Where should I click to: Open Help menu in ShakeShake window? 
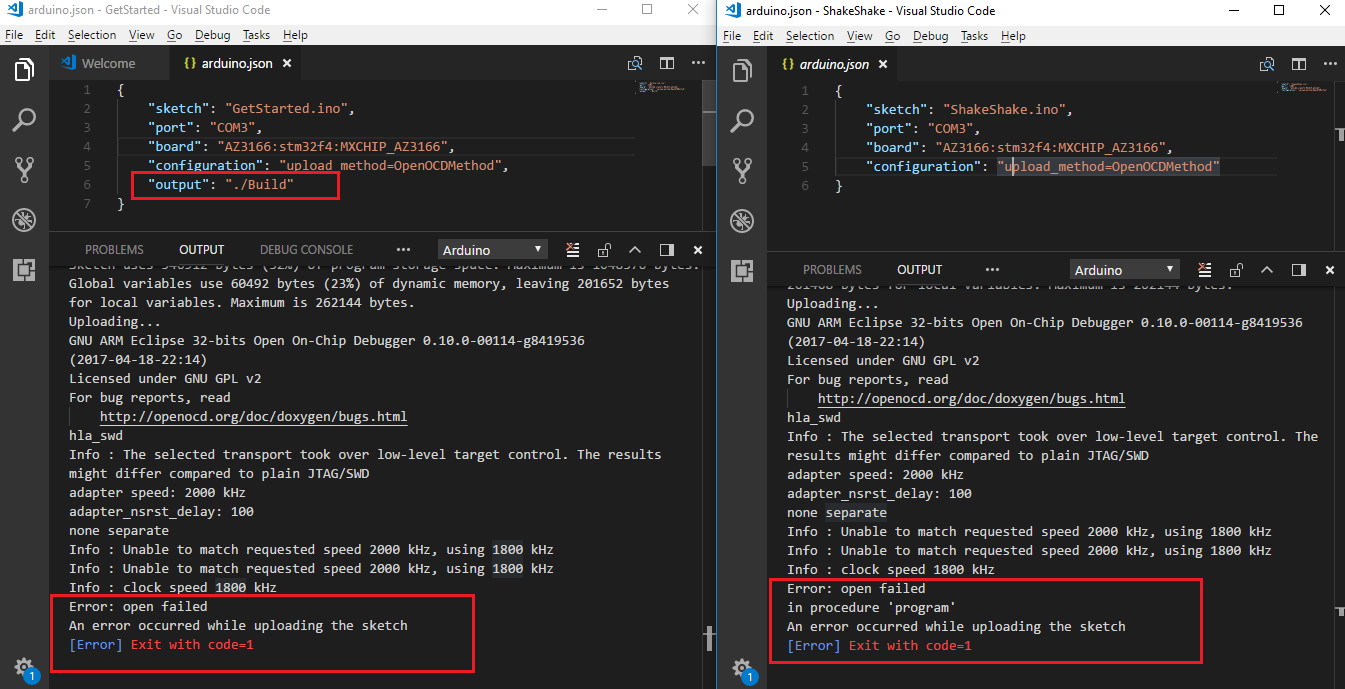pos(1013,36)
